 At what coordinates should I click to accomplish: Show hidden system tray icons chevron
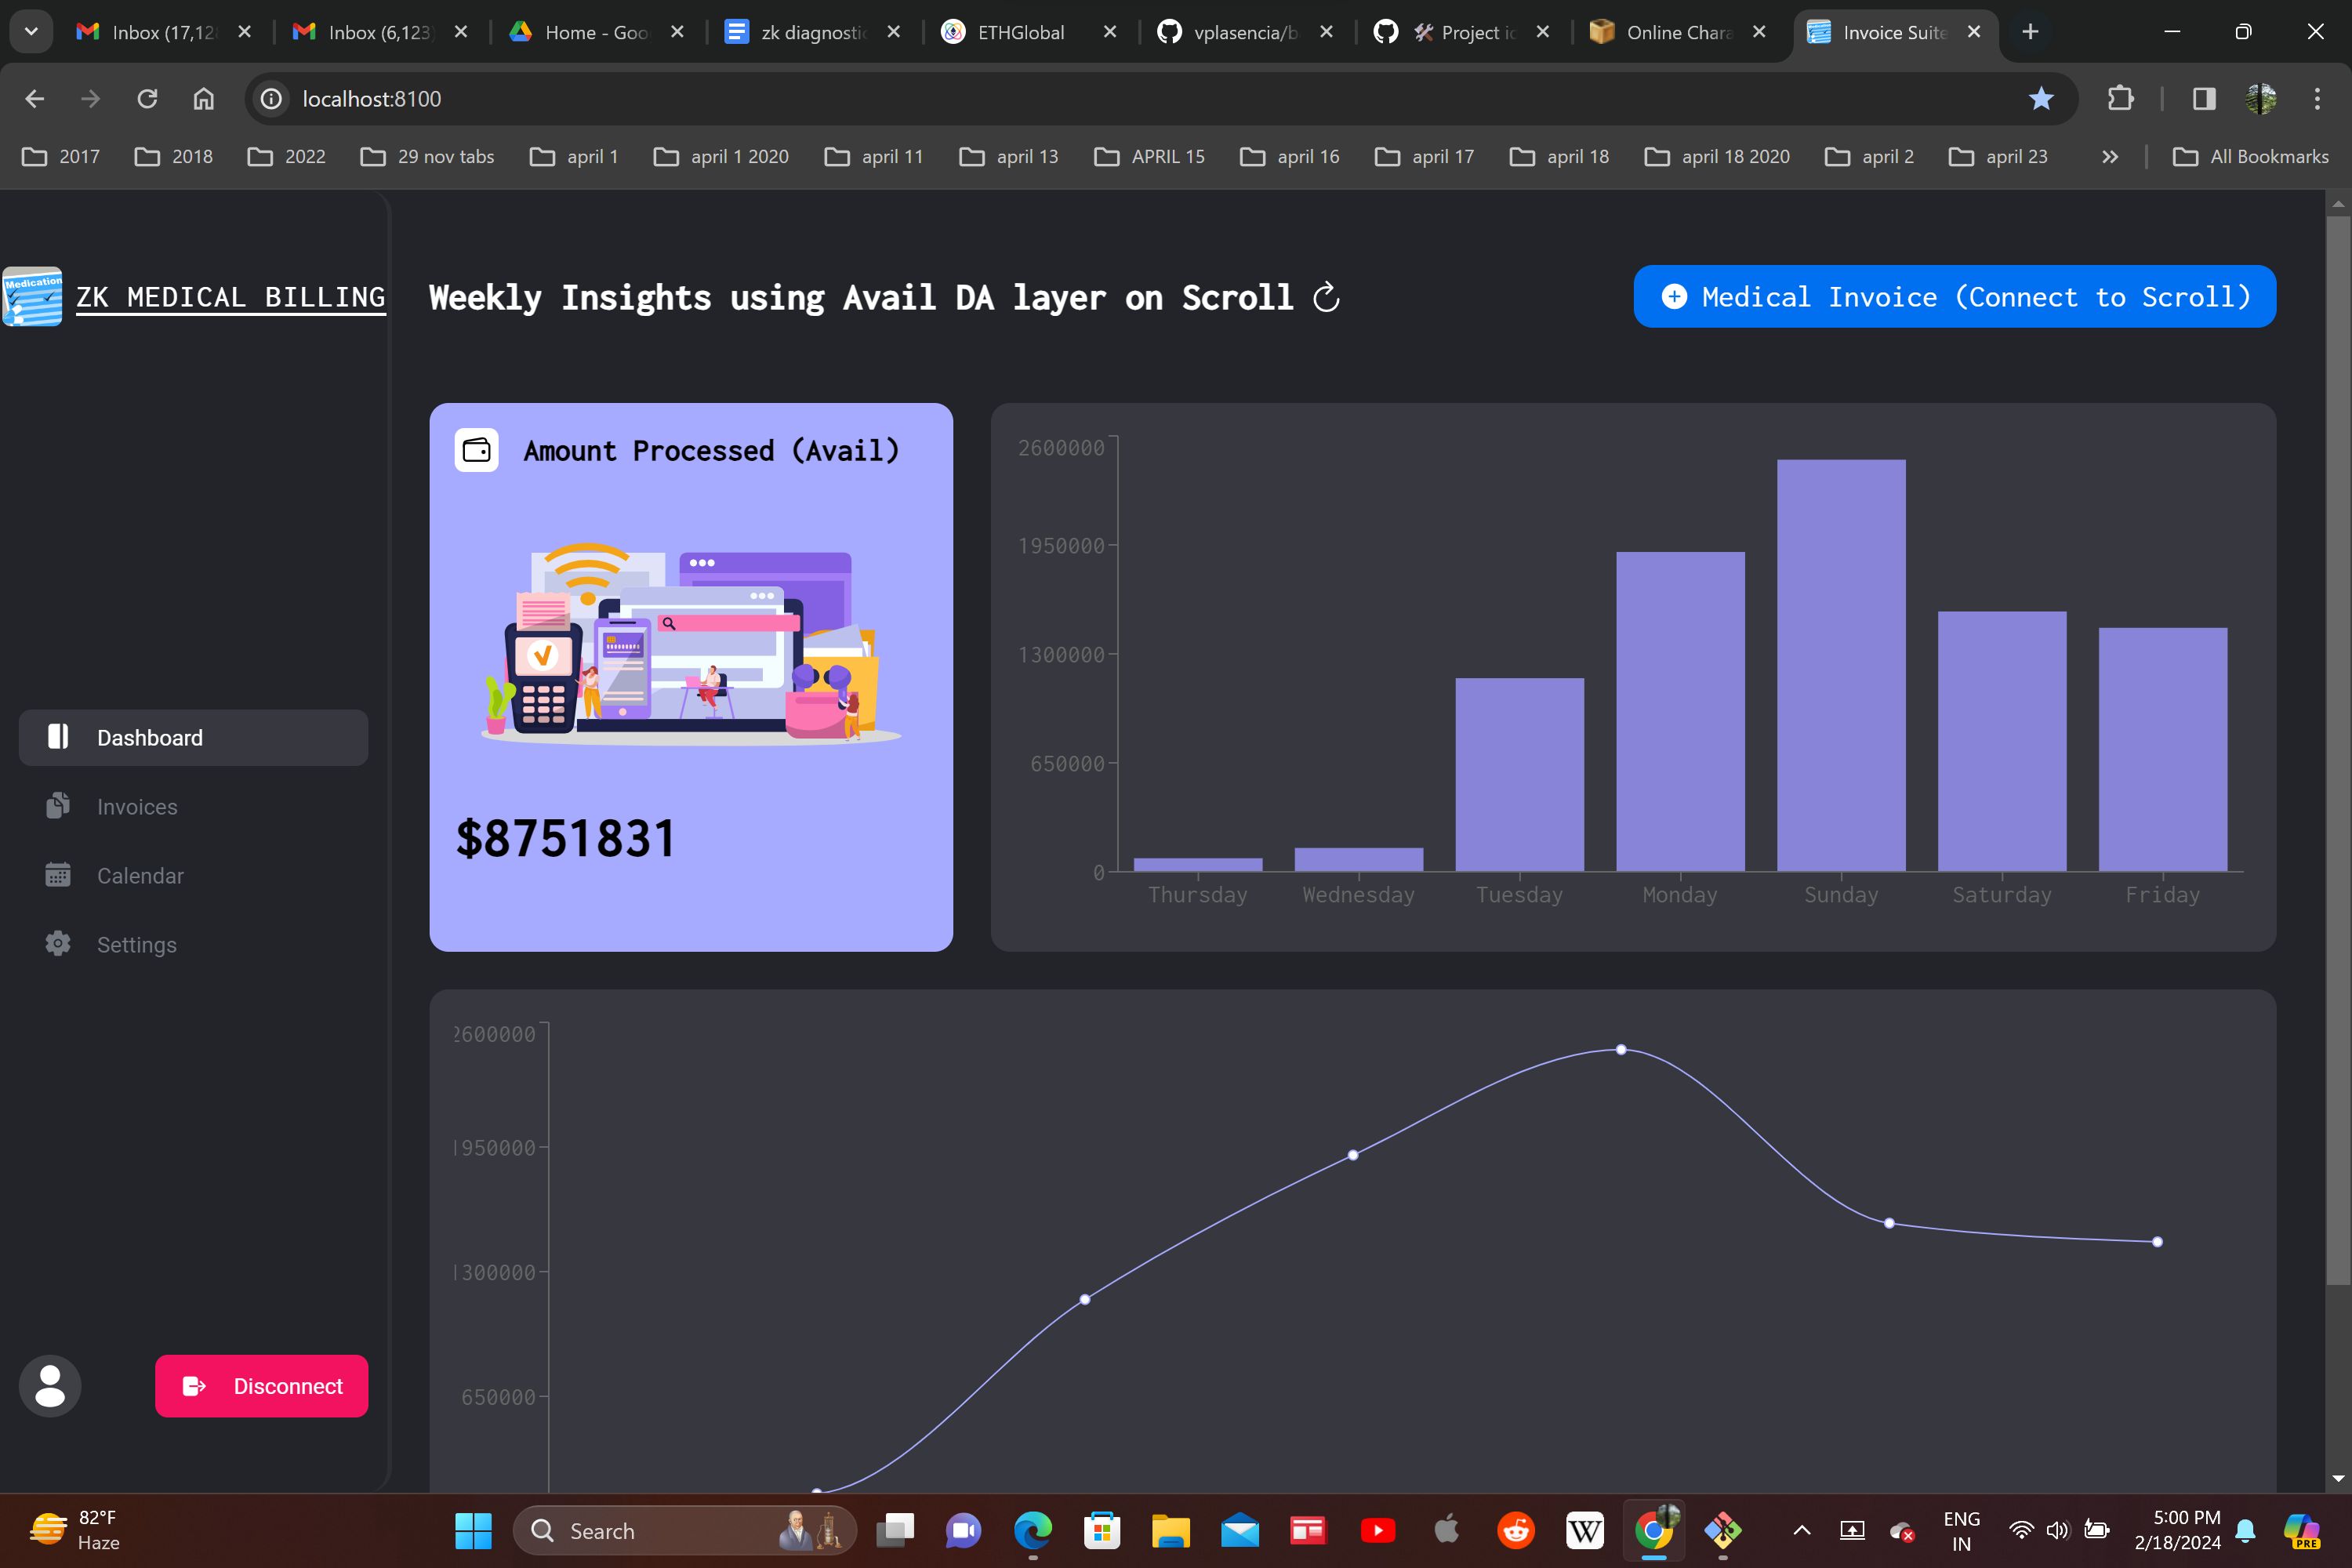1802,1531
